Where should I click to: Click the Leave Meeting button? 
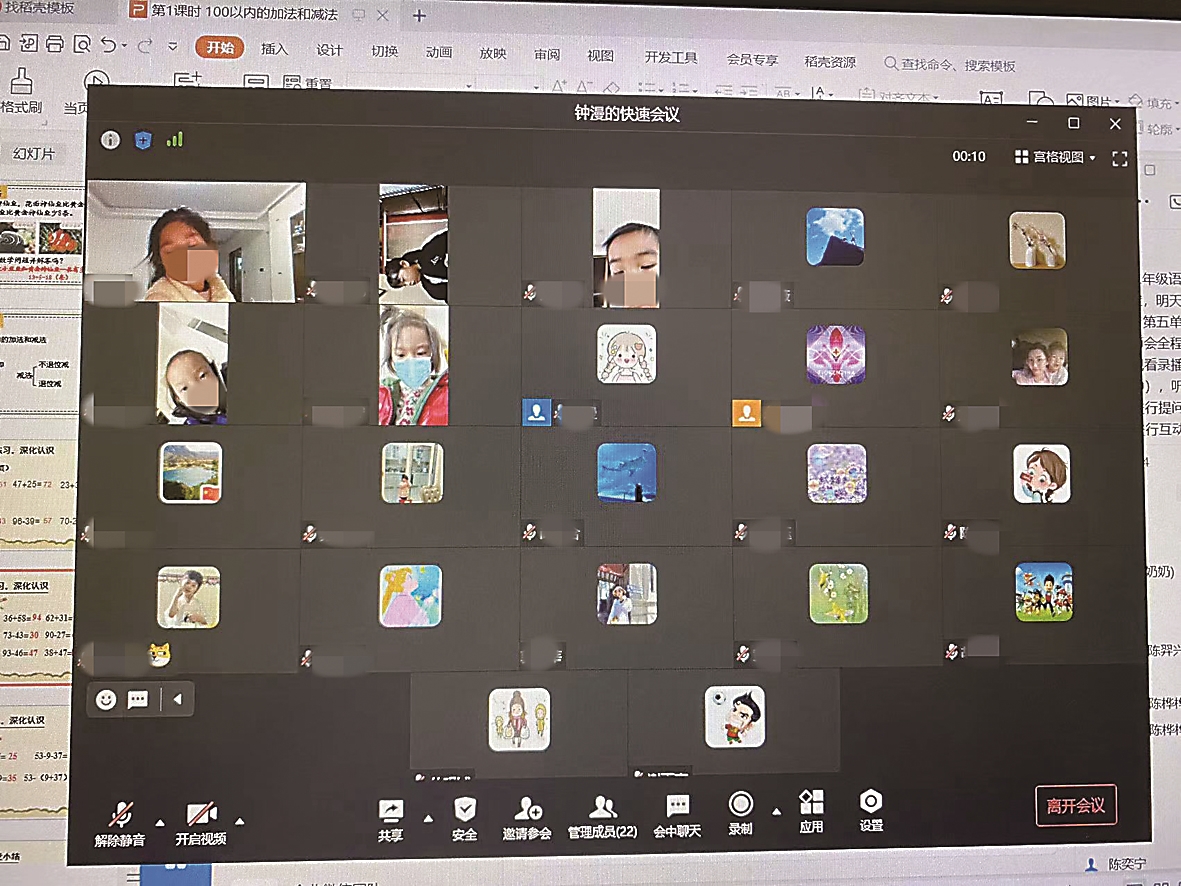(x=1075, y=806)
